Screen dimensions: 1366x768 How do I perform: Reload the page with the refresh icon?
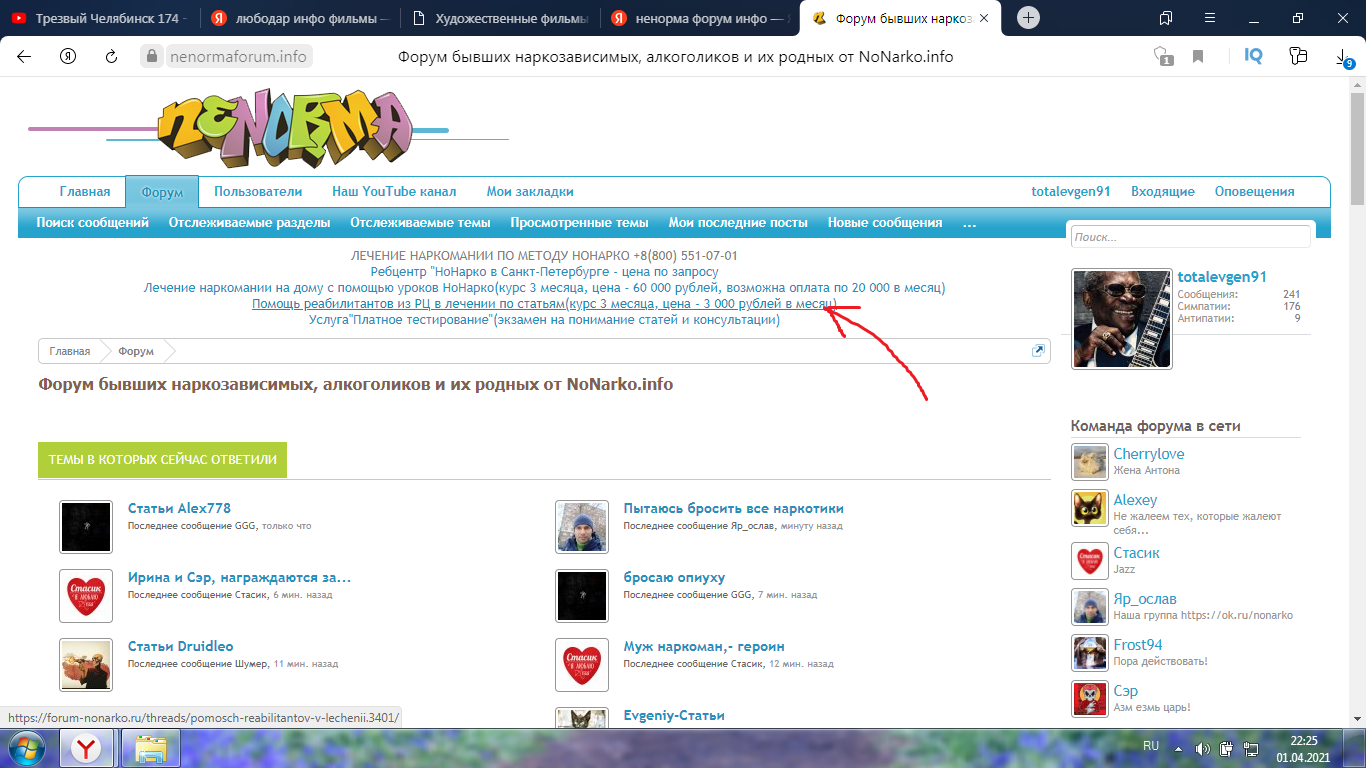coord(112,57)
